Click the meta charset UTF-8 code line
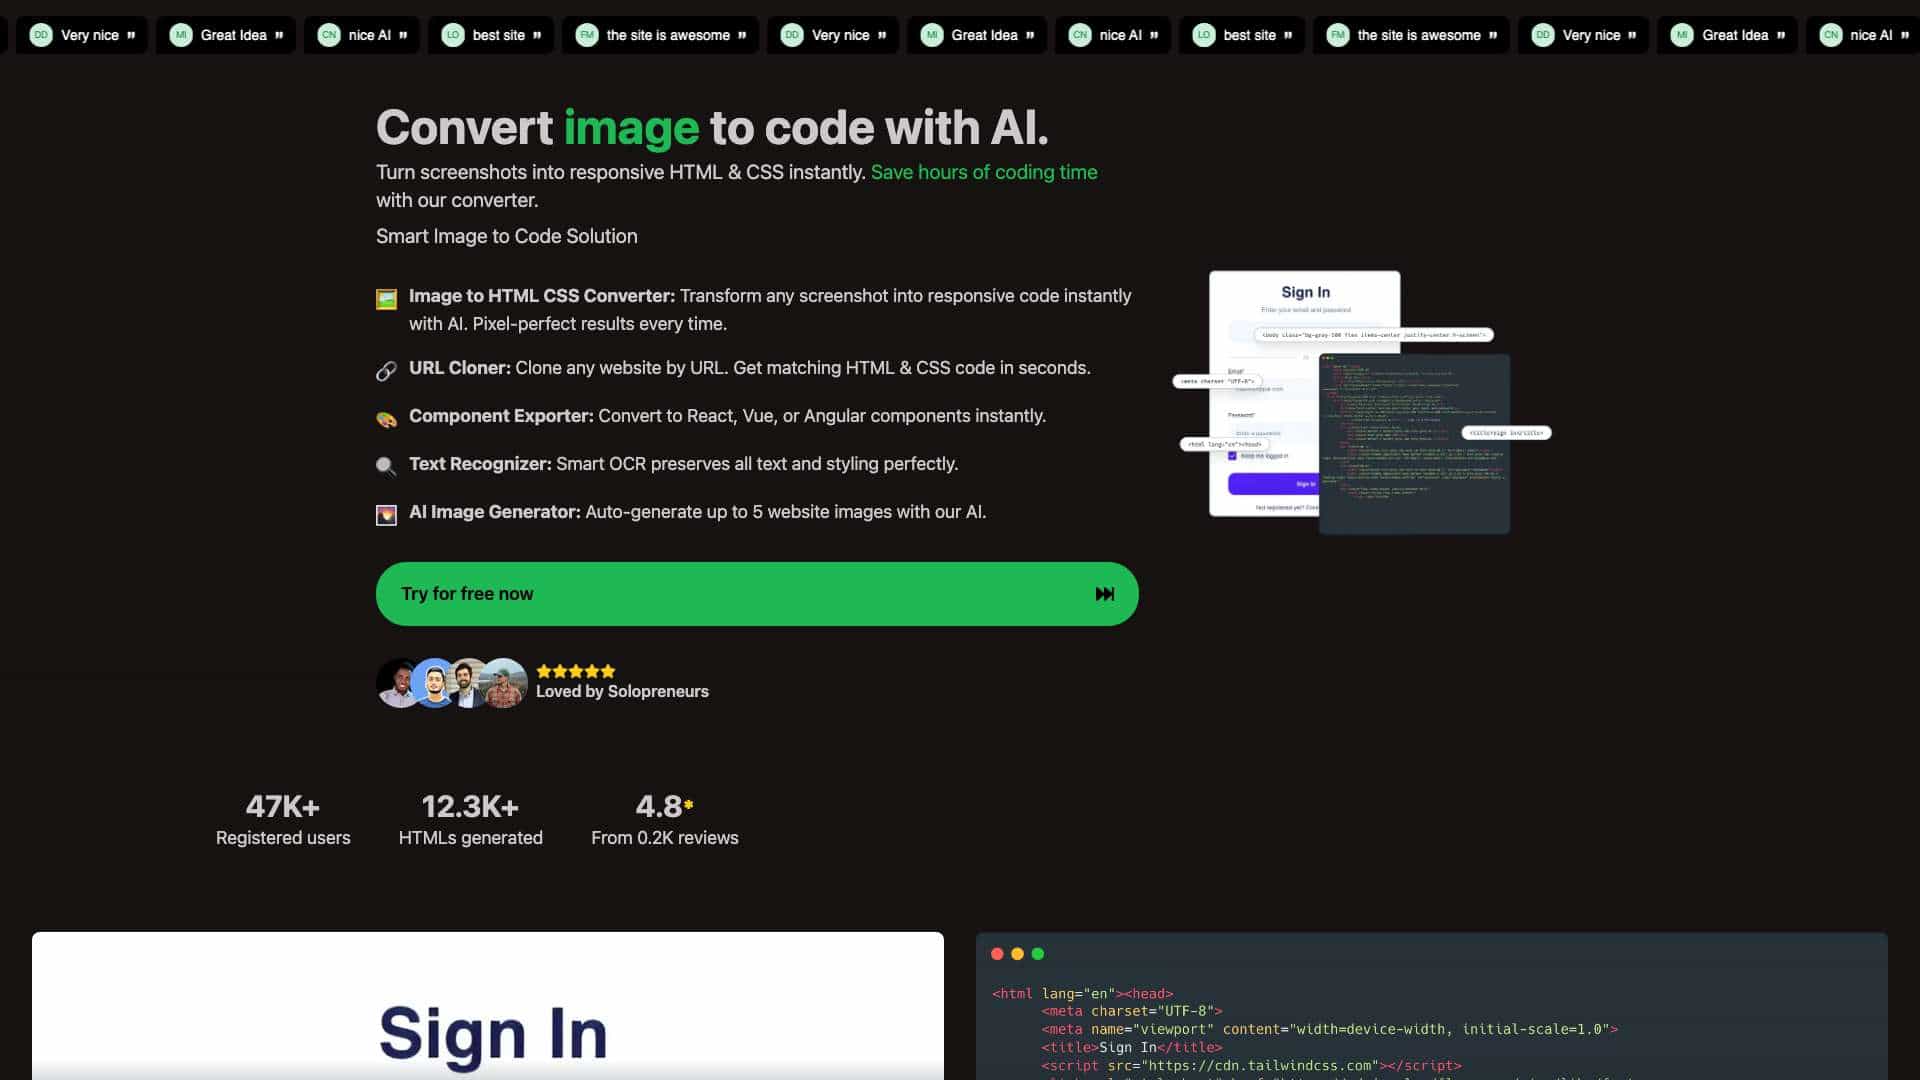The width and height of the screenshot is (1920, 1080). (1132, 1011)
